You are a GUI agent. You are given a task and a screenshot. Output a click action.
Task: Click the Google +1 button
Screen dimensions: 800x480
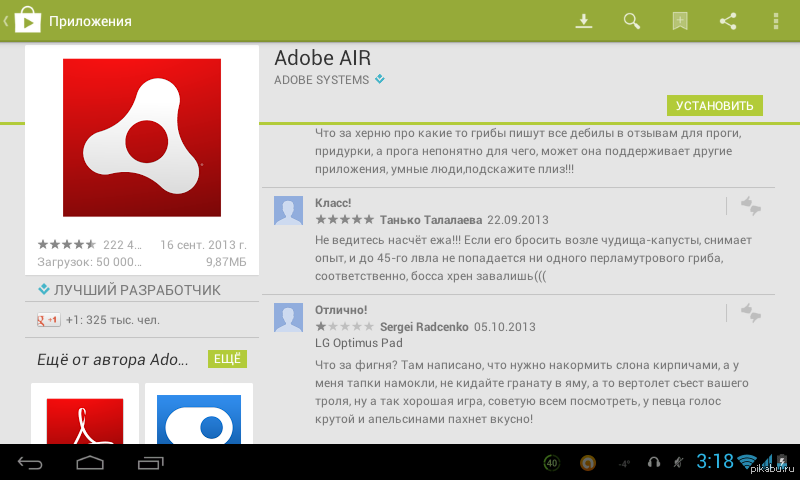pos(49,320)
